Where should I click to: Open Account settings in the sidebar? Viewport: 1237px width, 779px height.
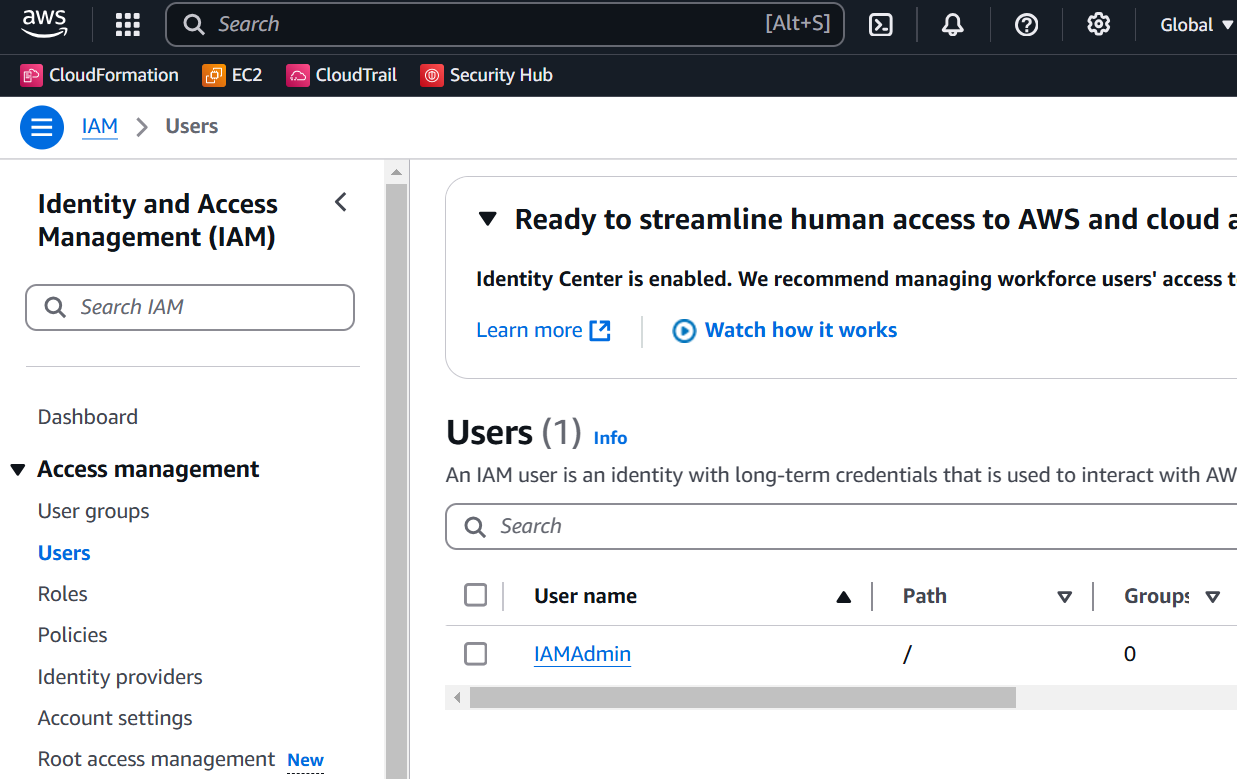tap(115, 718)
